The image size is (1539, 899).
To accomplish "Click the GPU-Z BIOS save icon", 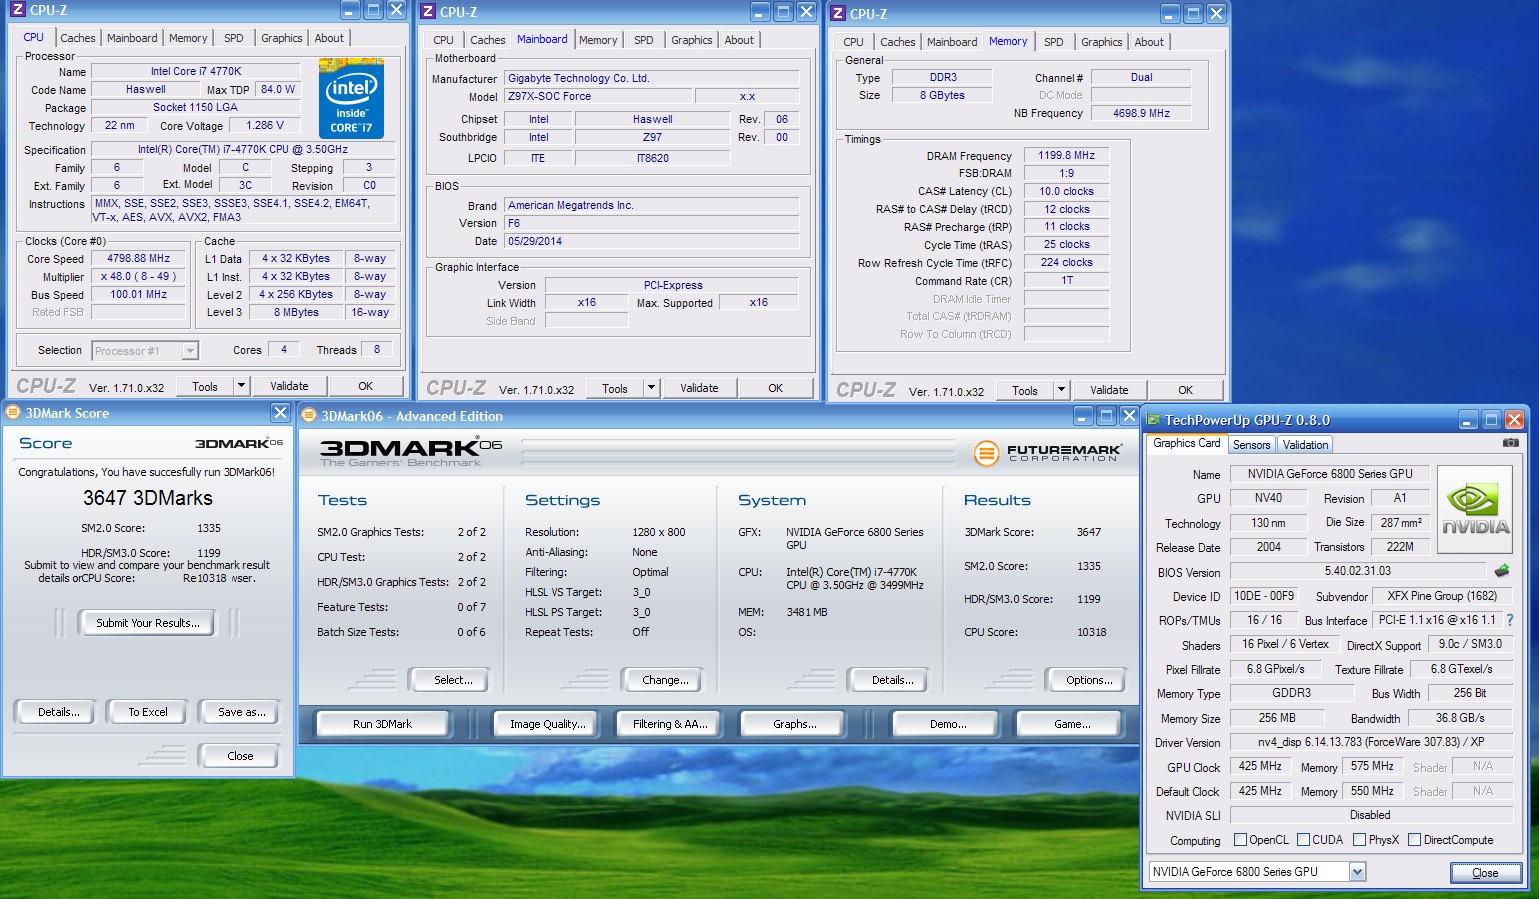I will tap(1502, 571).
